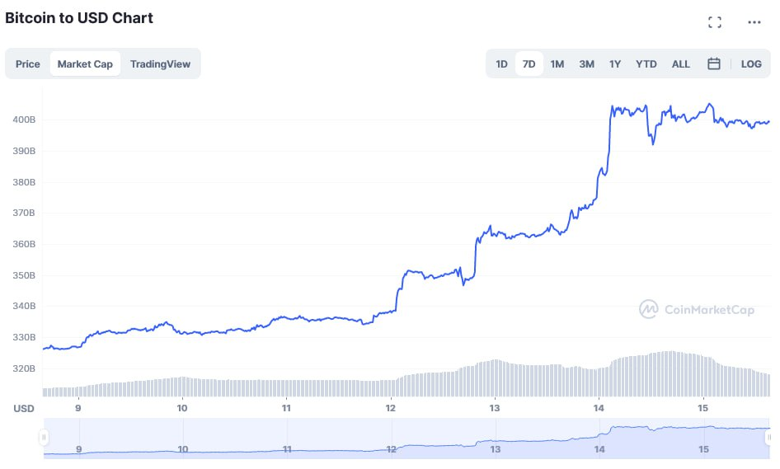The image size is (780, 469).
Task: Toggle LOG scale on the chart
Action: coord(751,64)
